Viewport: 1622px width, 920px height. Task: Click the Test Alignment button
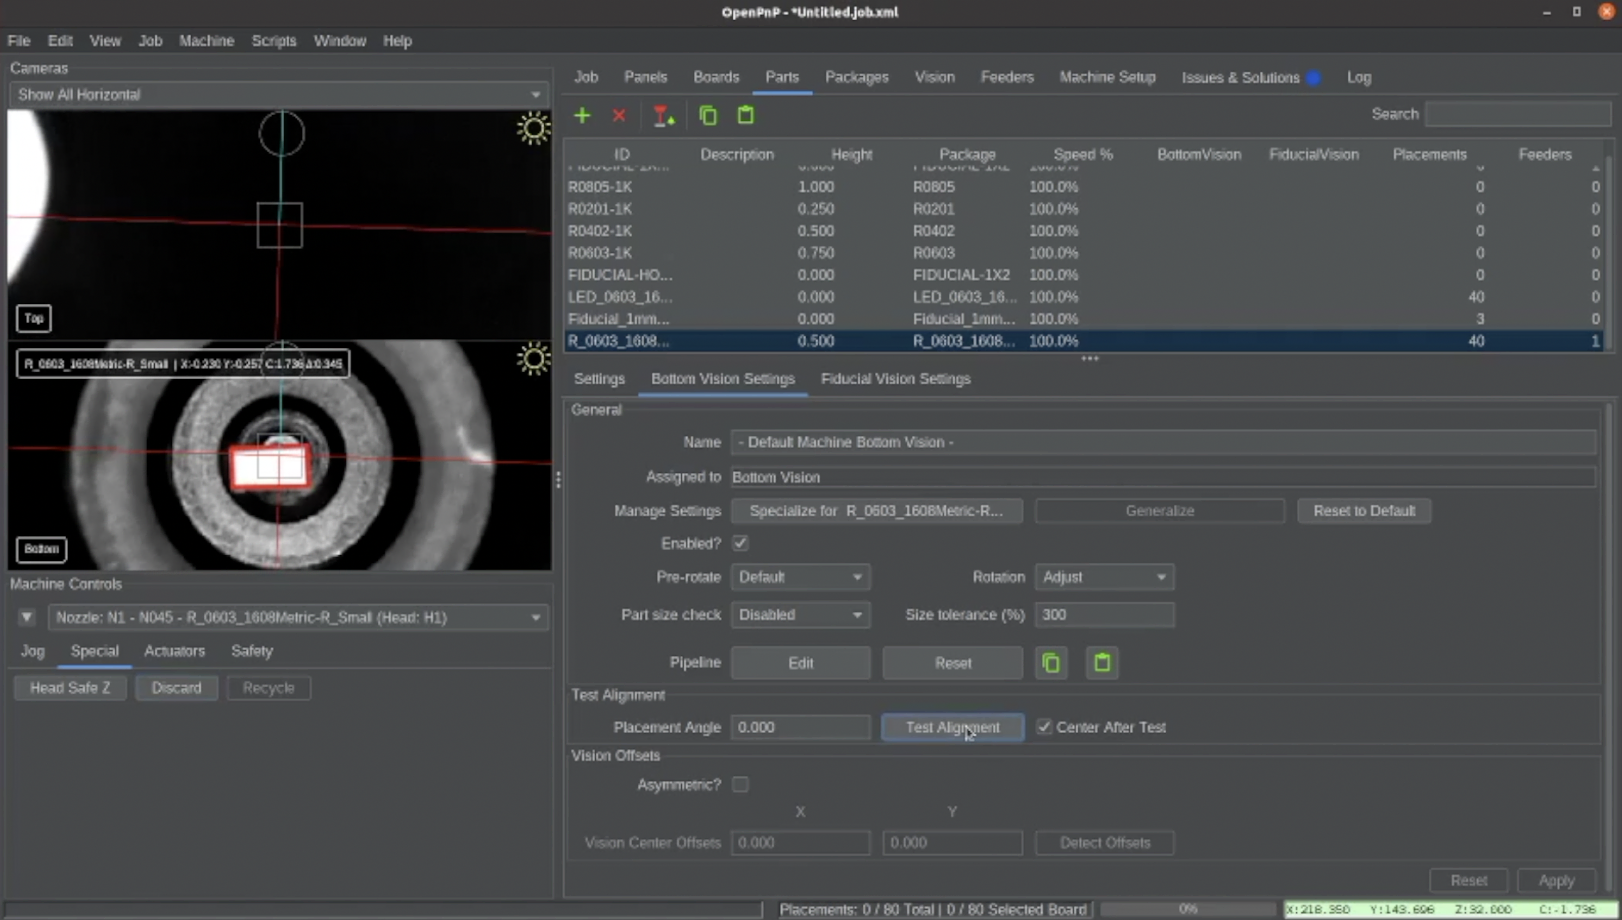952,727
